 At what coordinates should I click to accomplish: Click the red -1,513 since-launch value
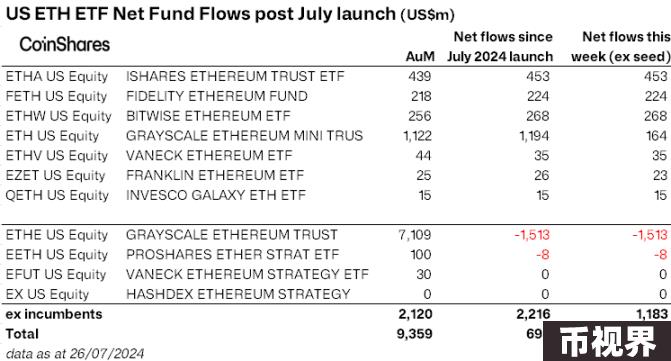click(532, 235)
